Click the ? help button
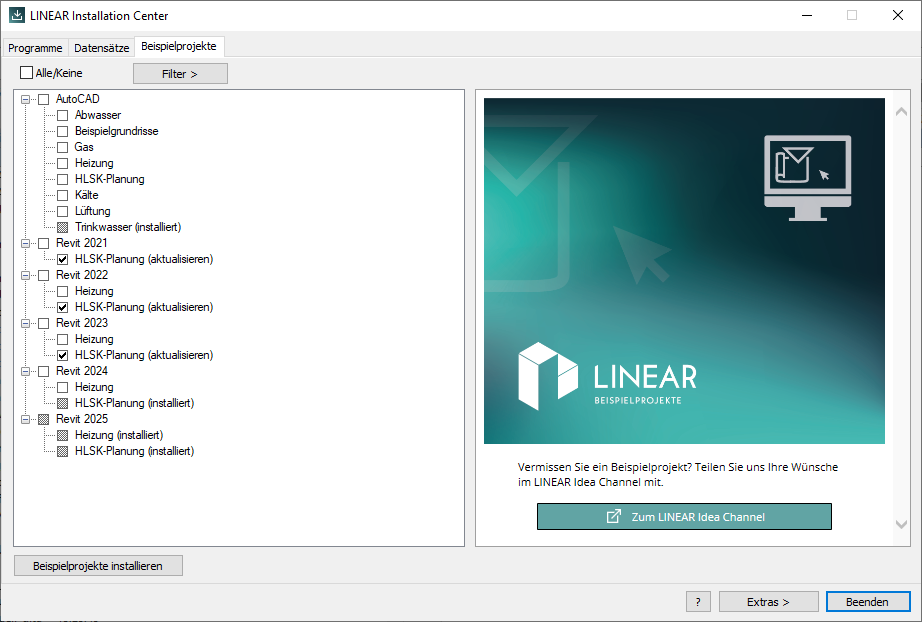 point(698,601)
